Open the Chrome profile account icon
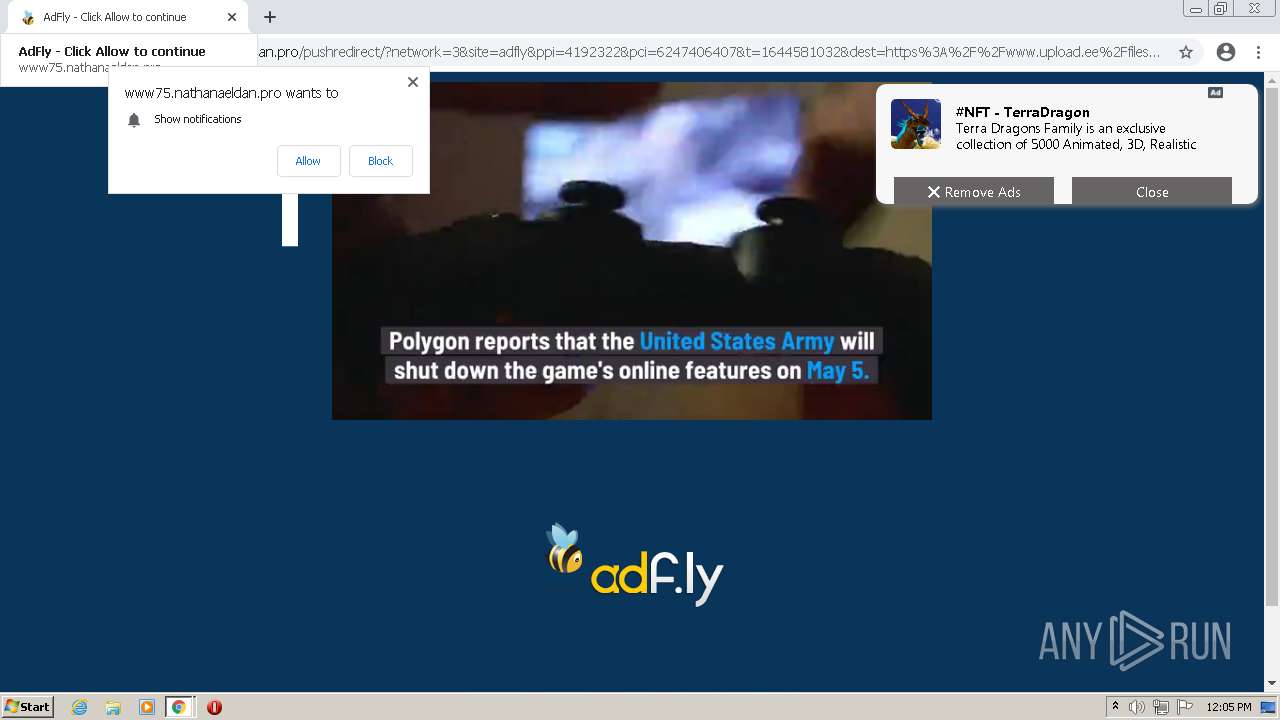The image size is (1280, 720). (1226, 52)
